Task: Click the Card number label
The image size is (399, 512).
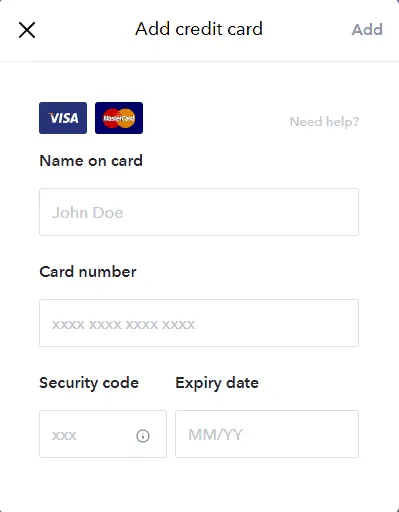Action: click(x=88, y=272)
